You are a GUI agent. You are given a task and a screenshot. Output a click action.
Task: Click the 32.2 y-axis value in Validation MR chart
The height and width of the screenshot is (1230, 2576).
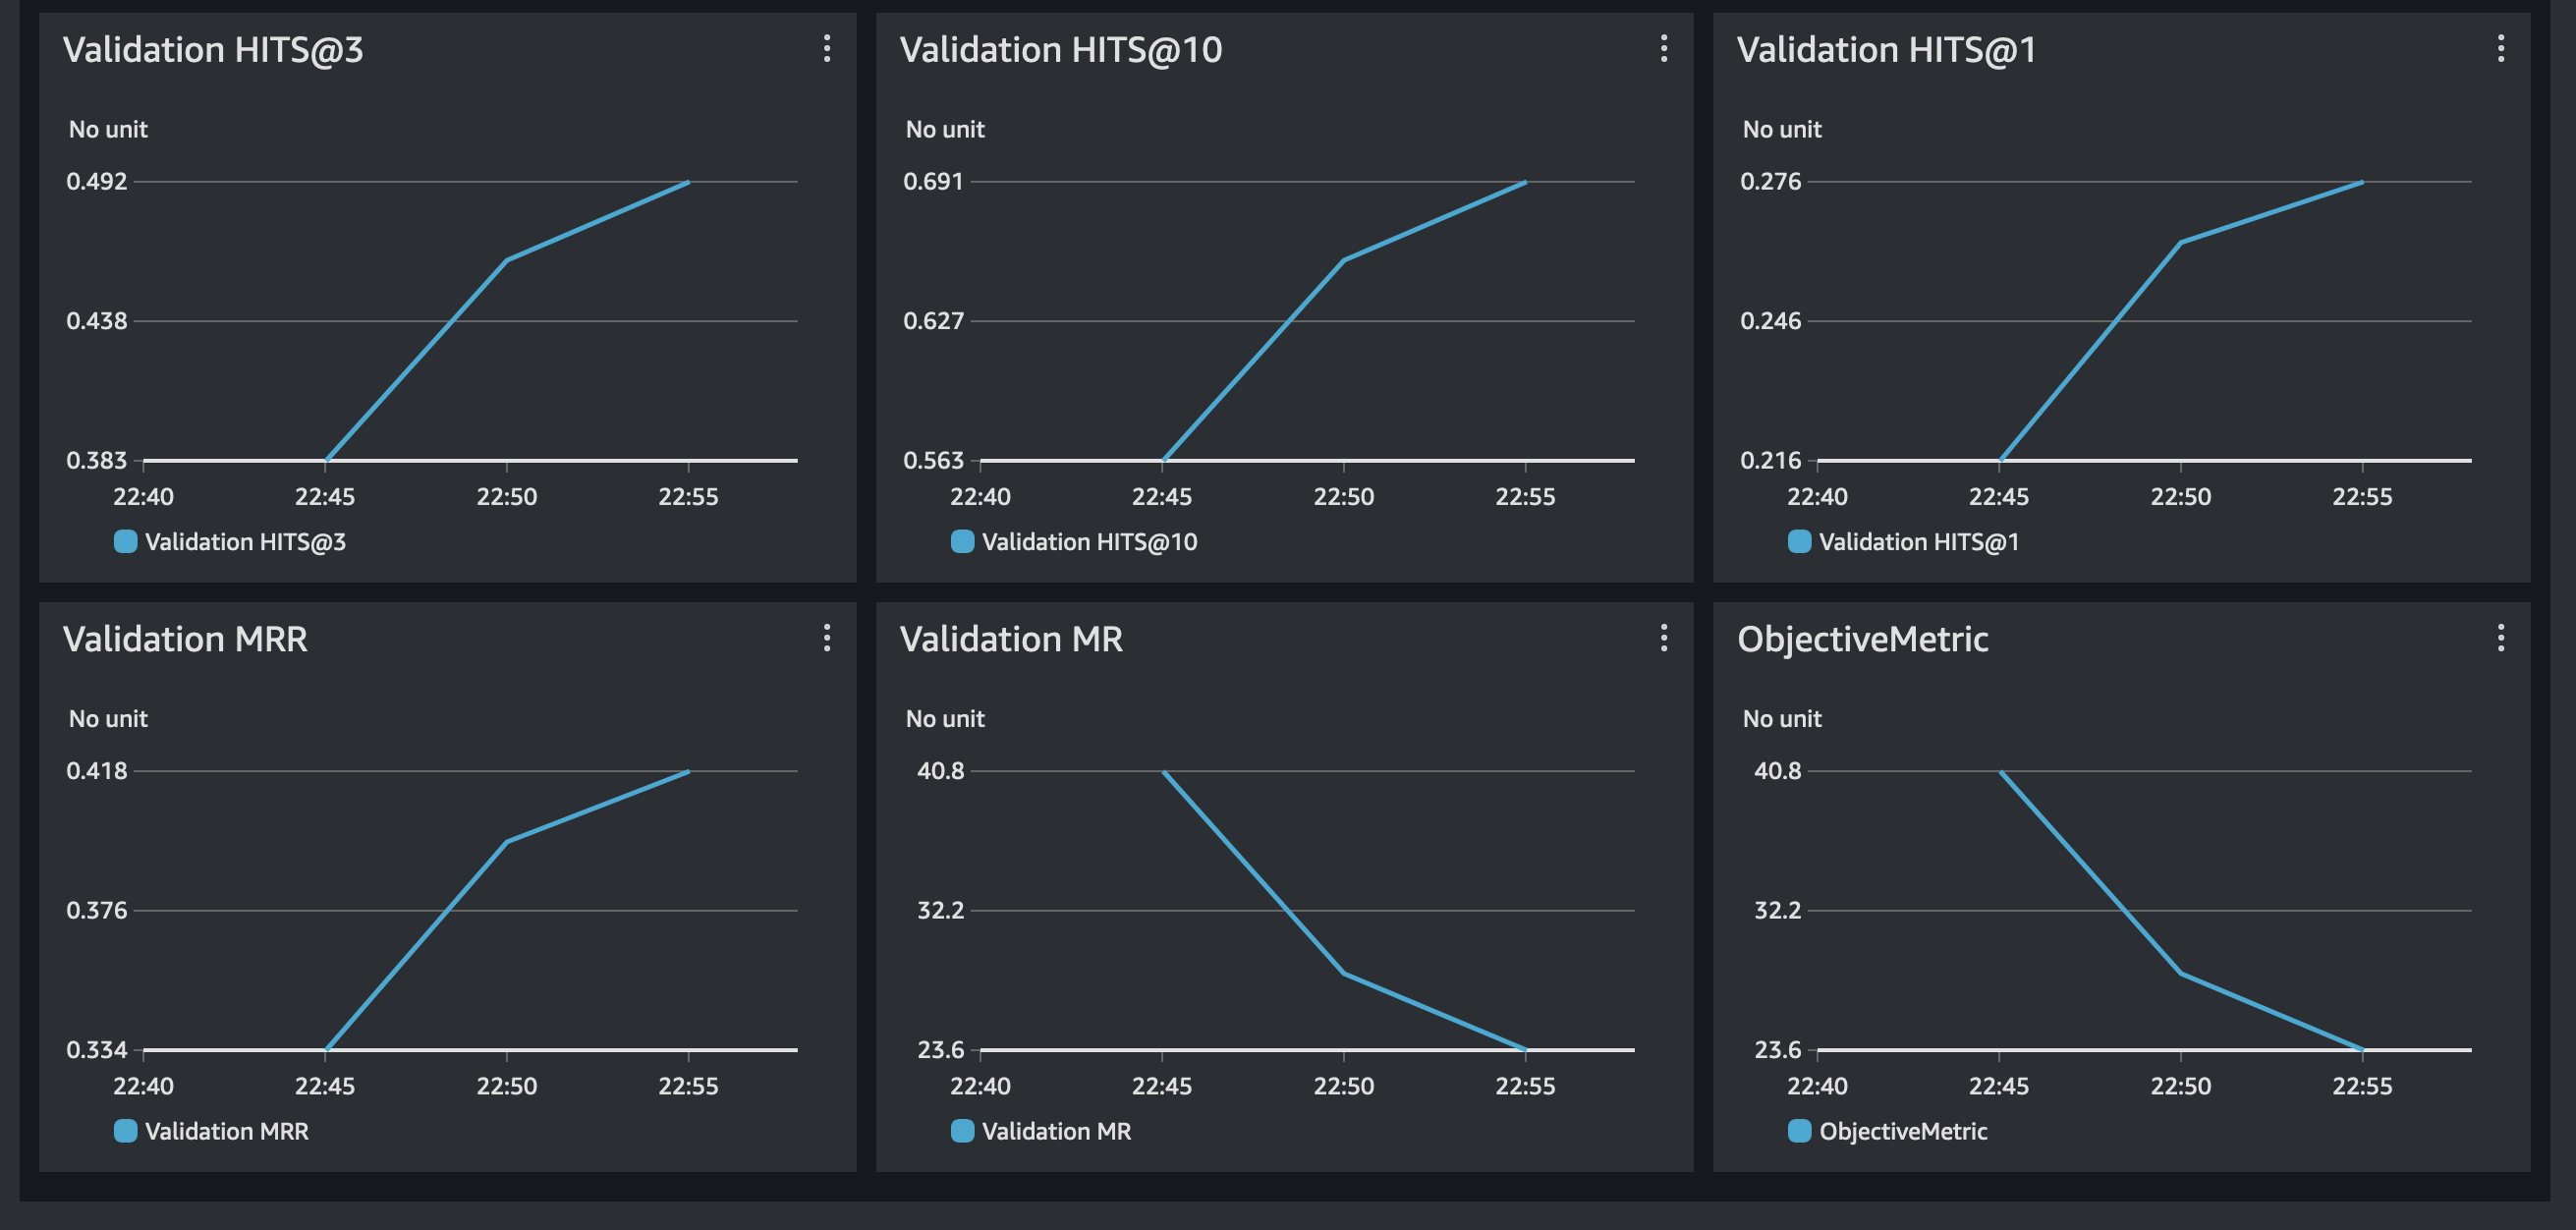click(x=941, y=910)
